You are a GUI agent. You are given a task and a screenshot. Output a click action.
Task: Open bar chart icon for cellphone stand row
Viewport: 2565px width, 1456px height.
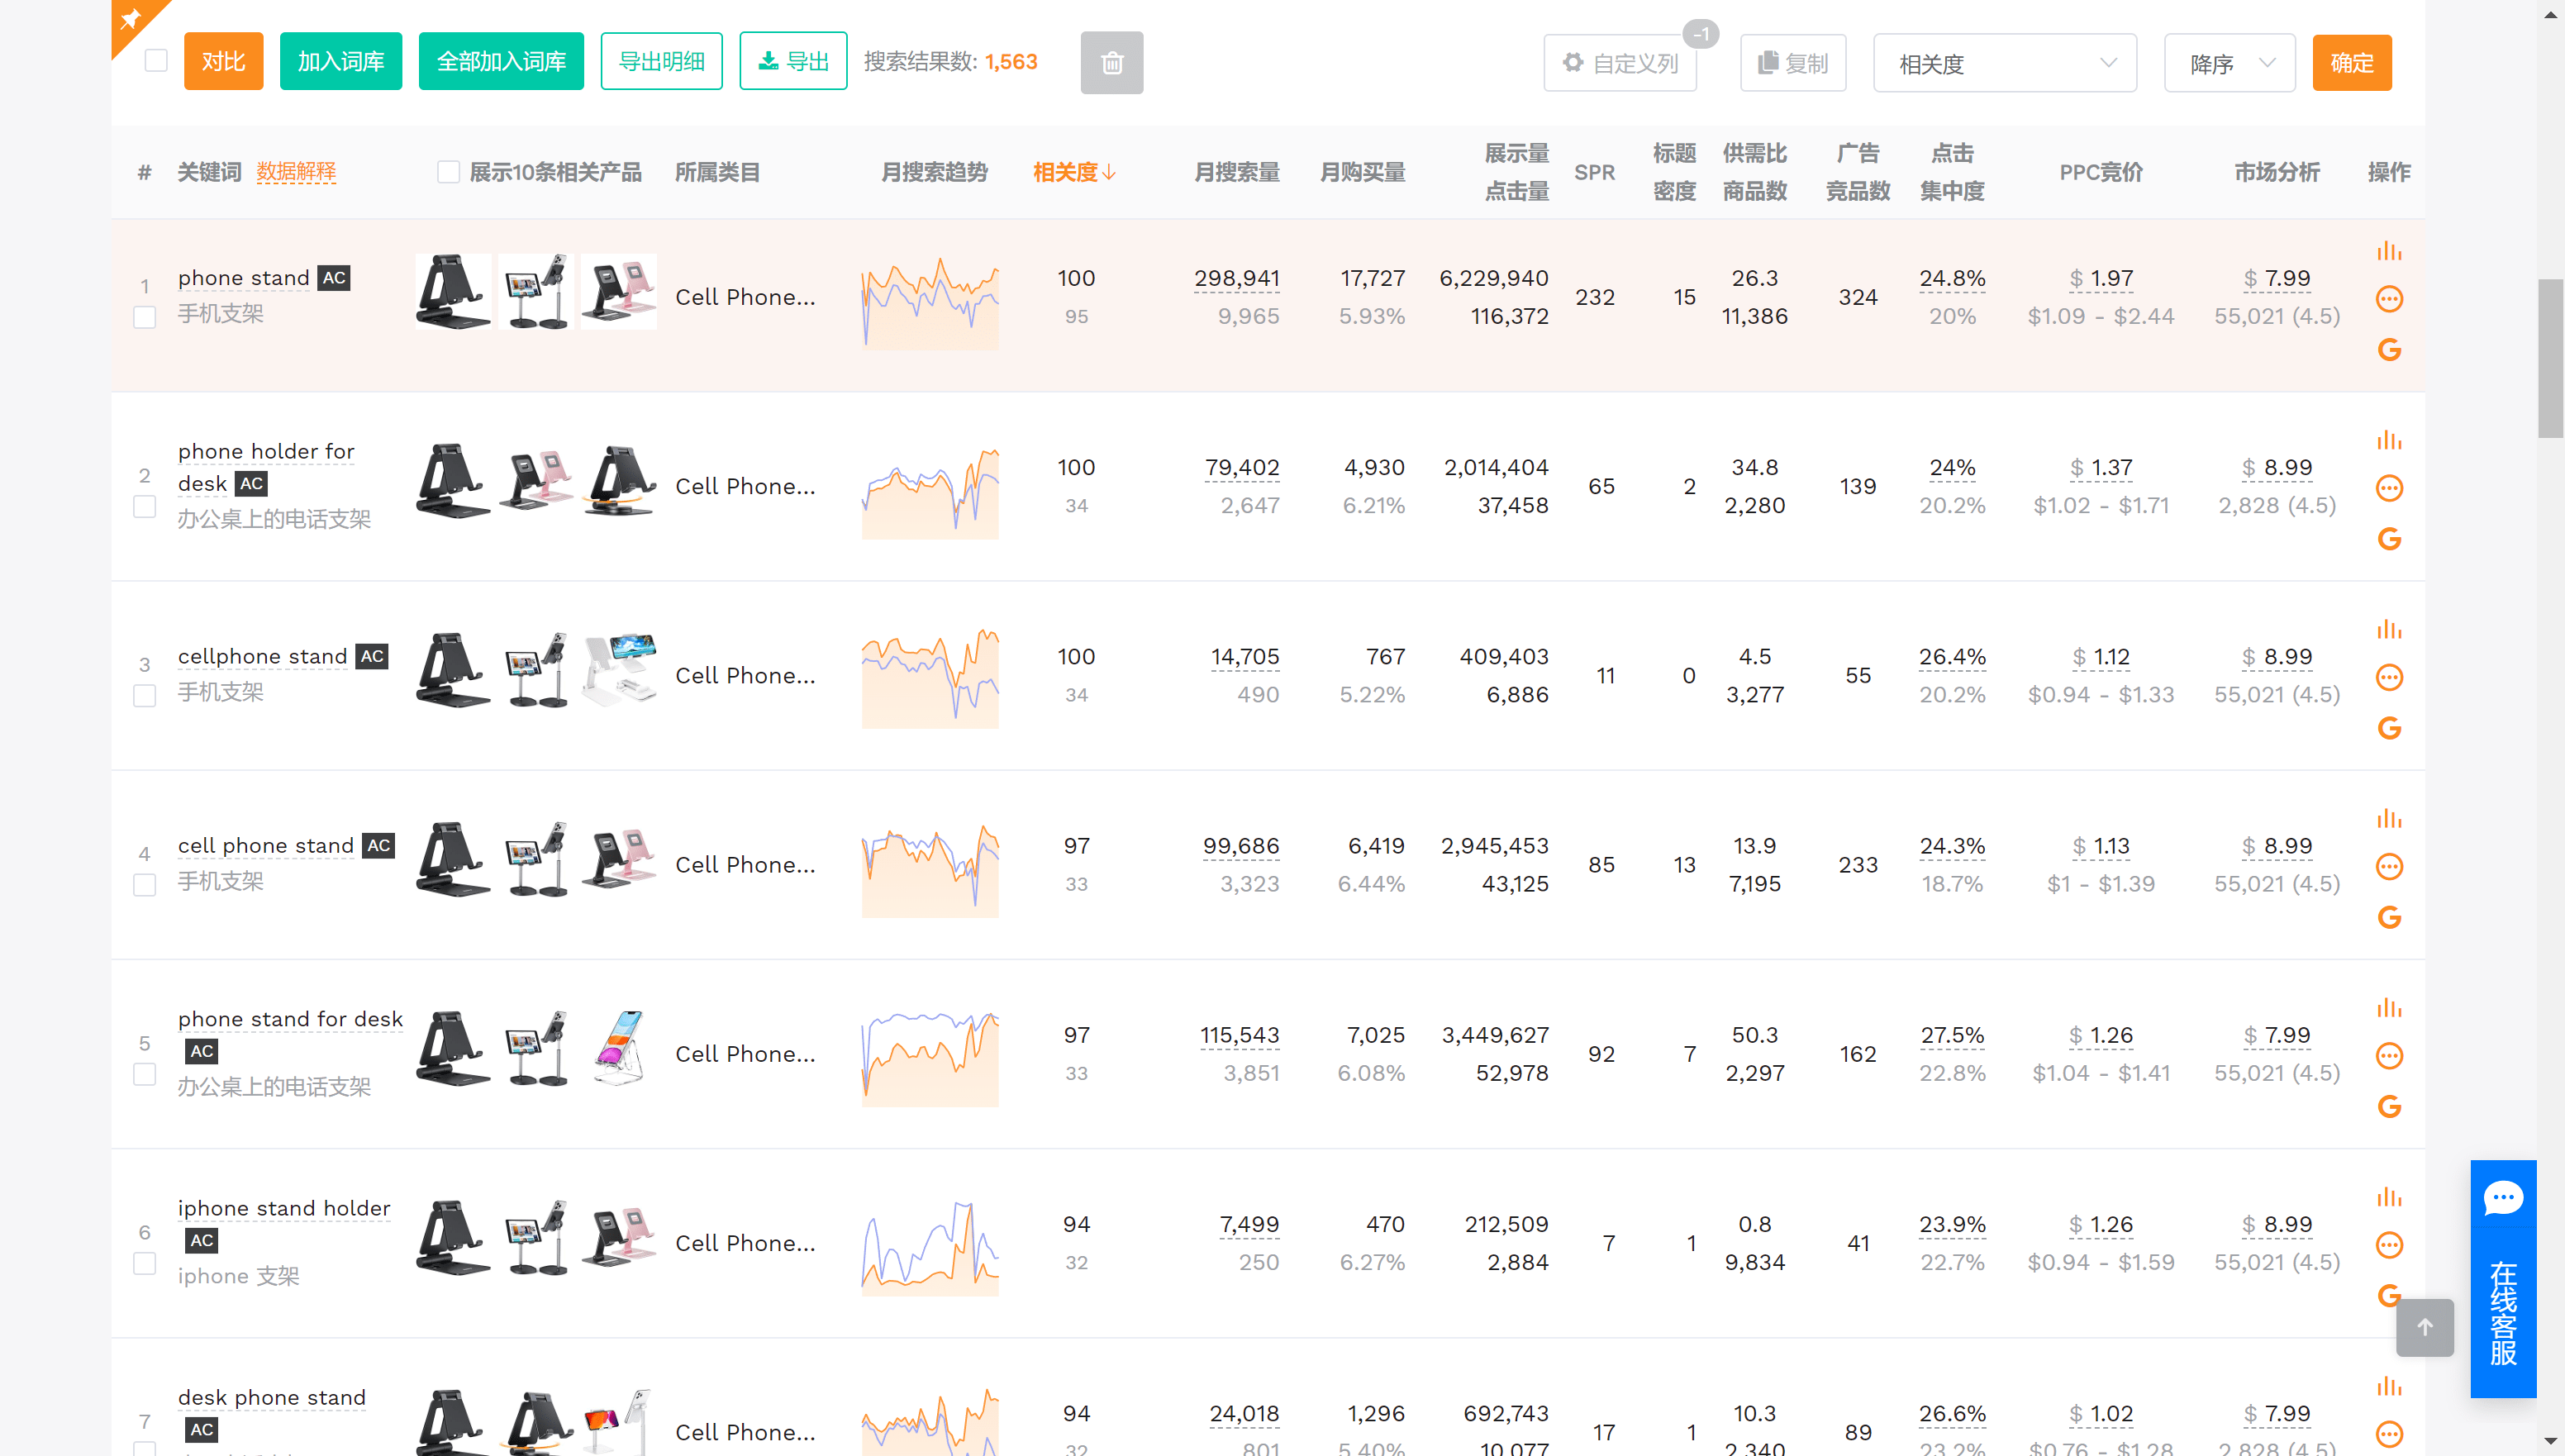pos(2389,629)
